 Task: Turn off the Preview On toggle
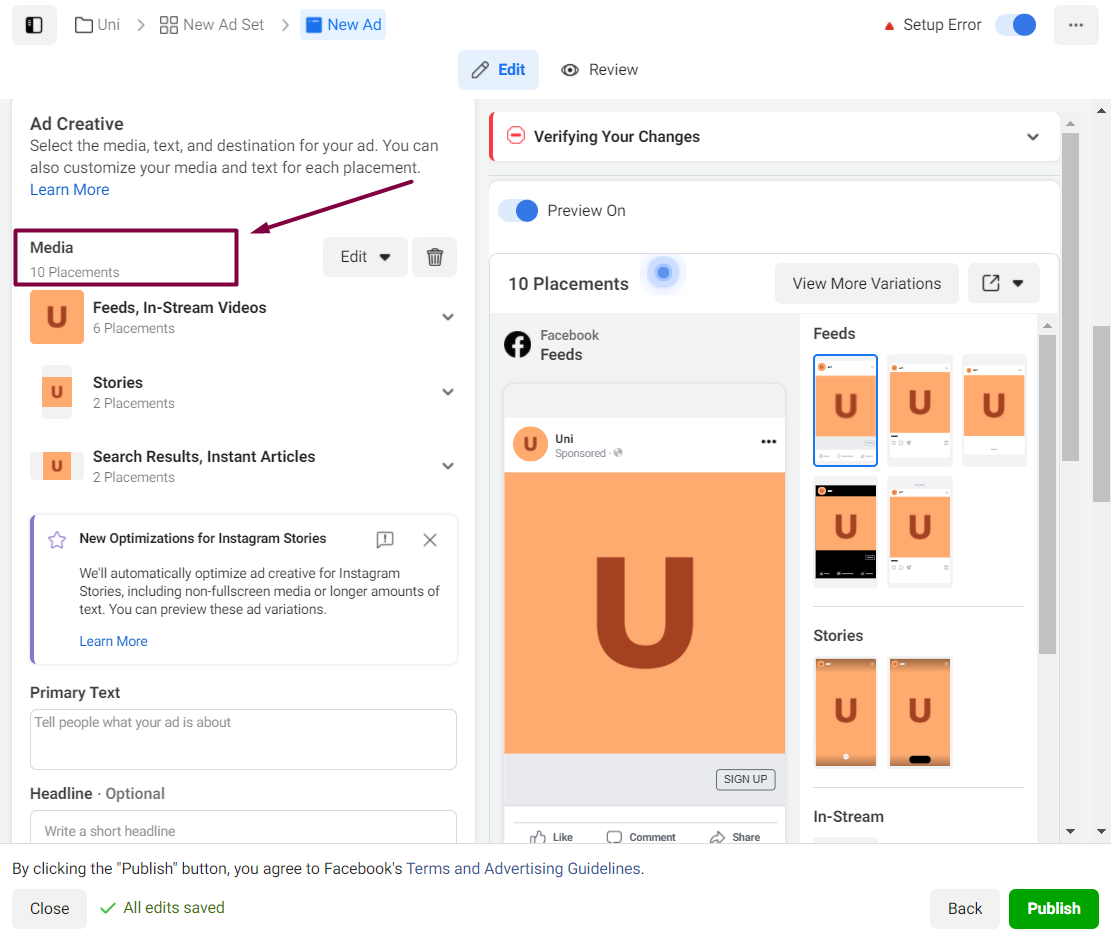pyautogui.click(x=518, y=210)
